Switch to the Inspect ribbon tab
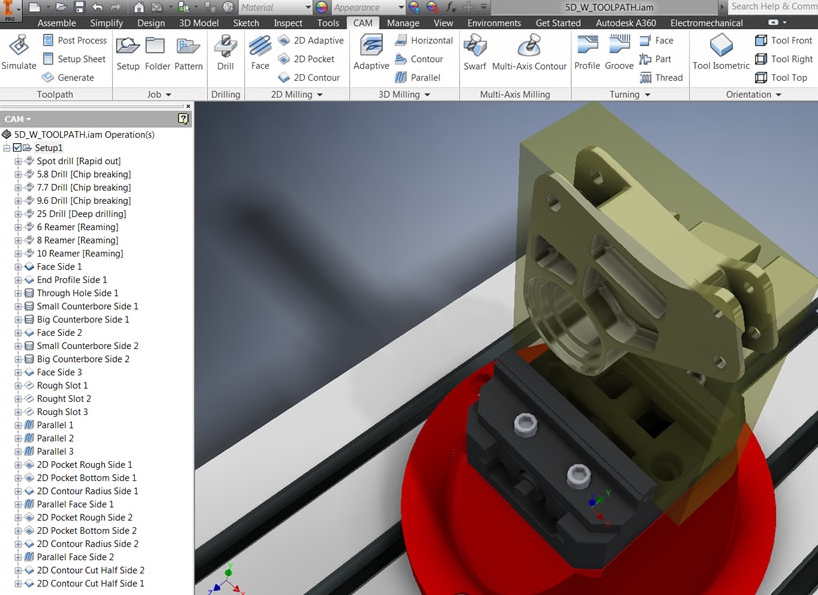The height and width of the screenshot is (595, 818). point(288,23)
